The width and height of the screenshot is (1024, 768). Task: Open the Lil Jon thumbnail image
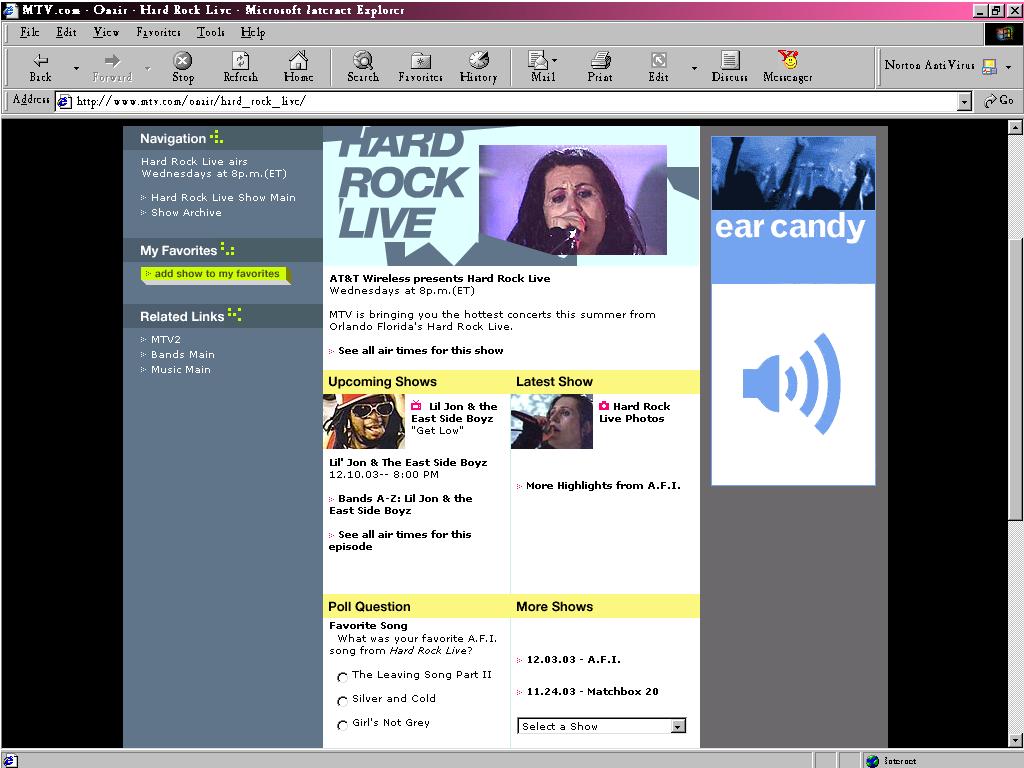click(364, 421)
